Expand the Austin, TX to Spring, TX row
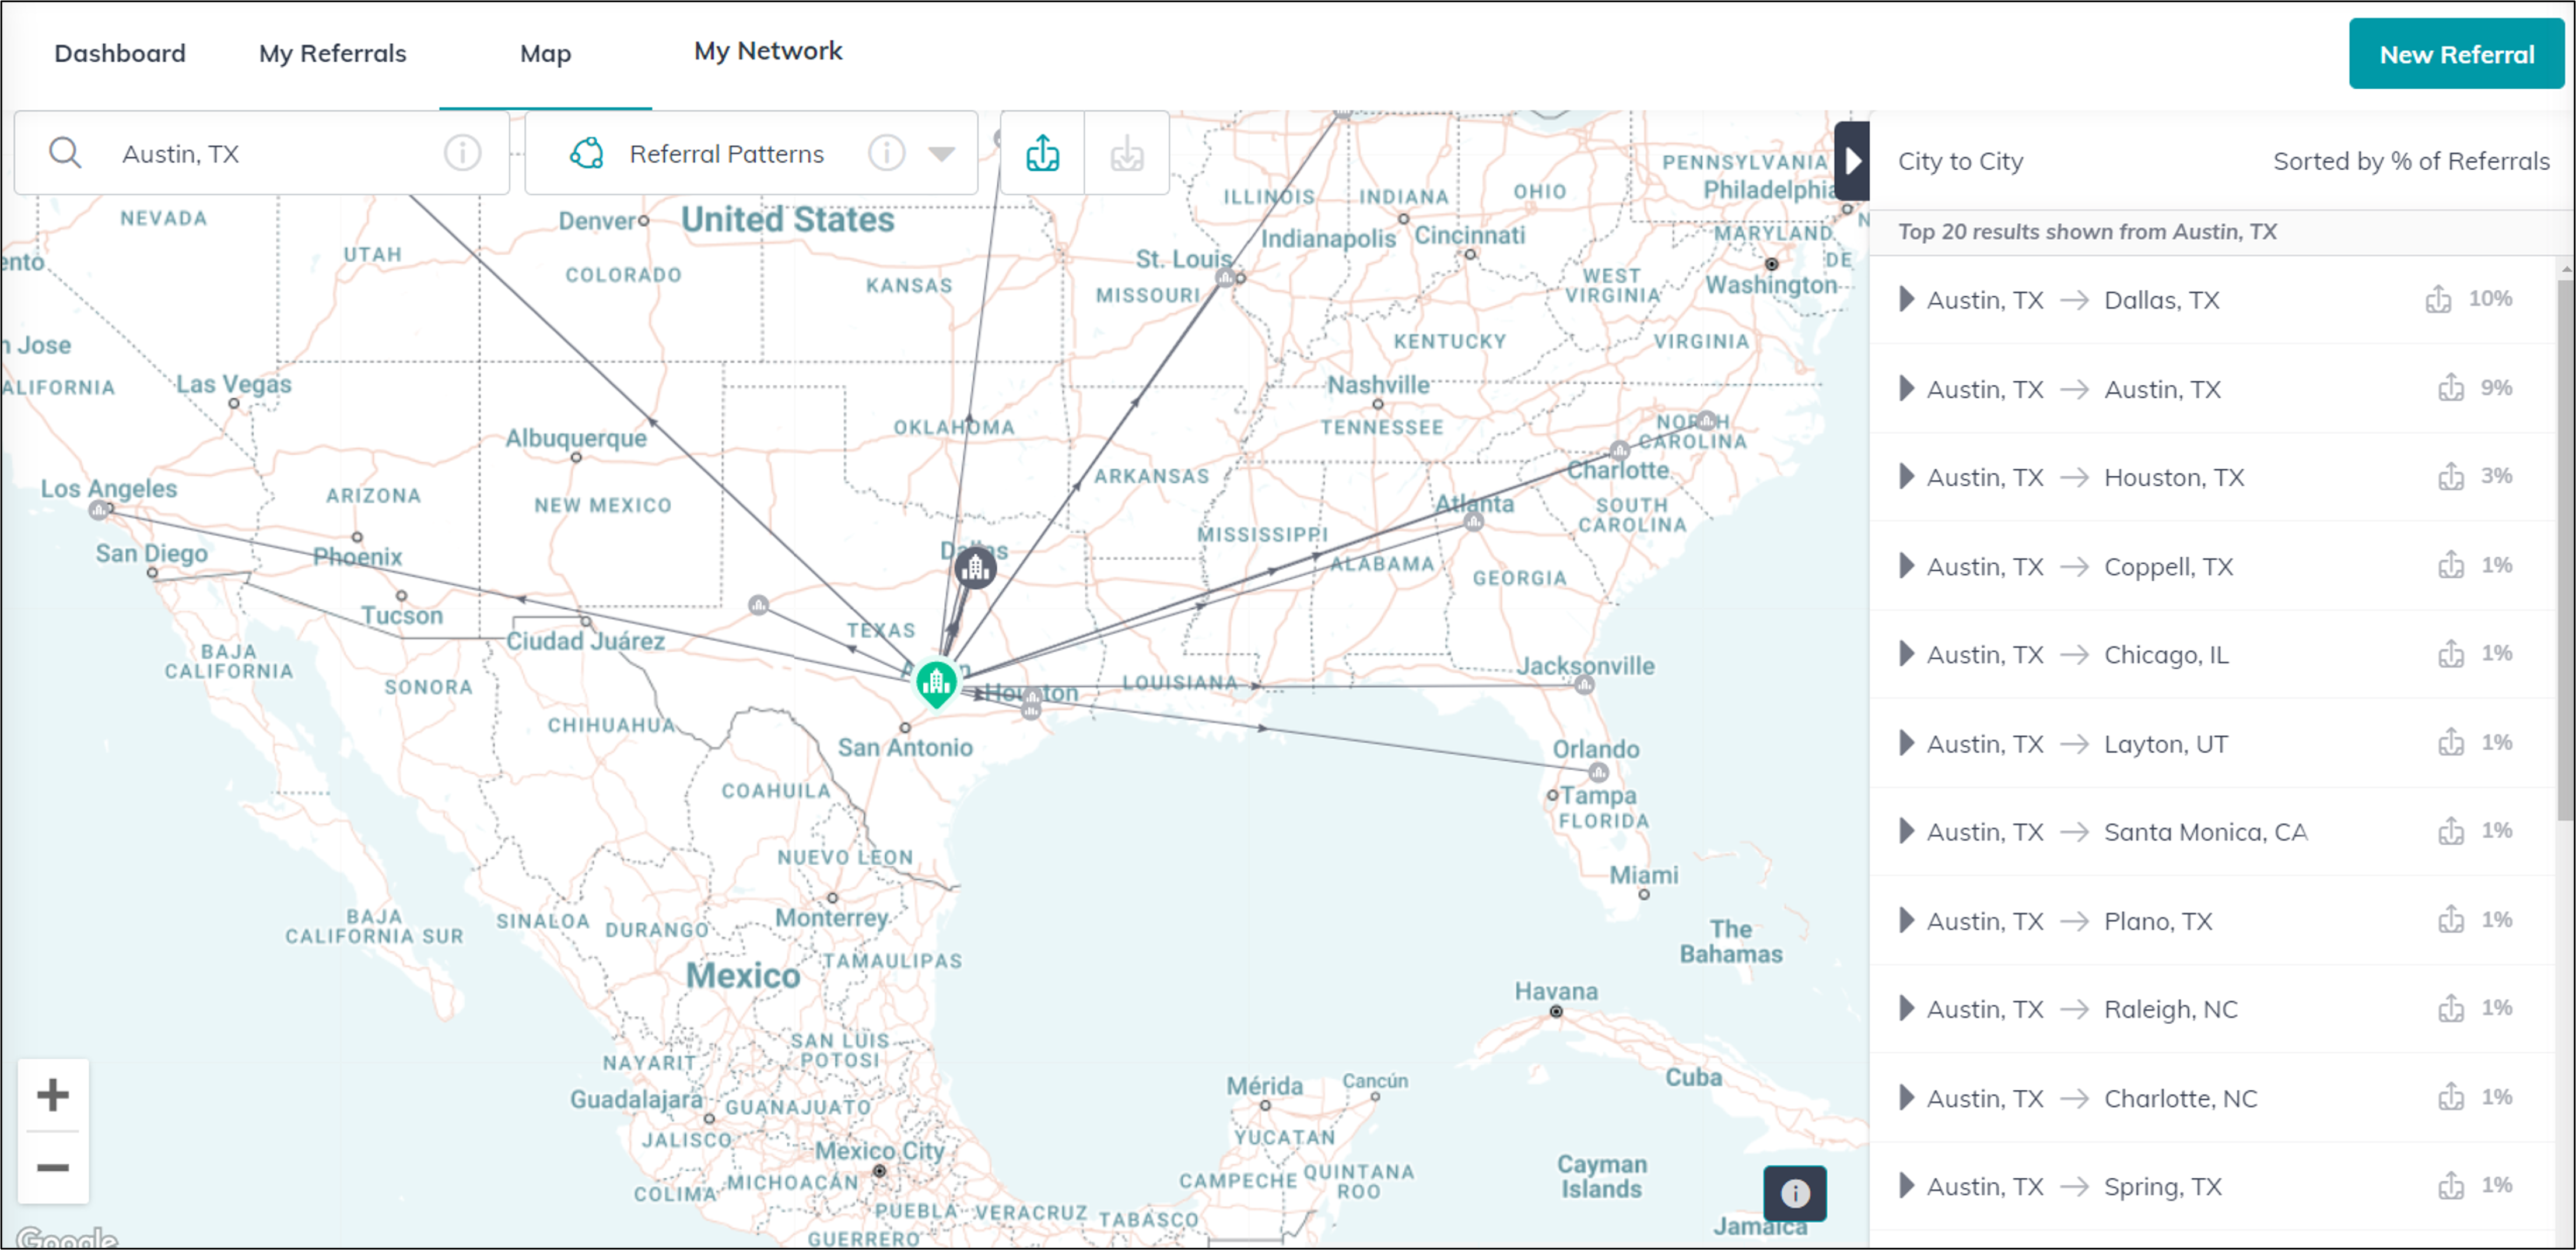 (x=1906, y=1186)
